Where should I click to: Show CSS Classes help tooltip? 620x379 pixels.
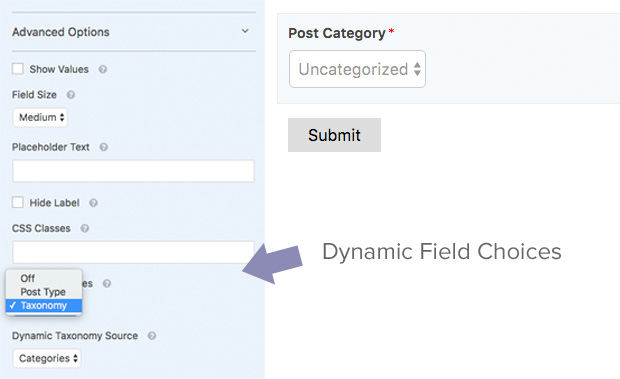pyautogui.click(x=85, y=228)
